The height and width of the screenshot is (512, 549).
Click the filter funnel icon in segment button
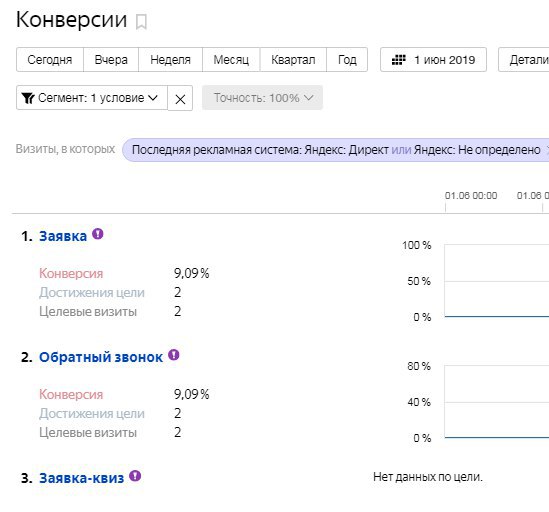(x=28, y=98)
